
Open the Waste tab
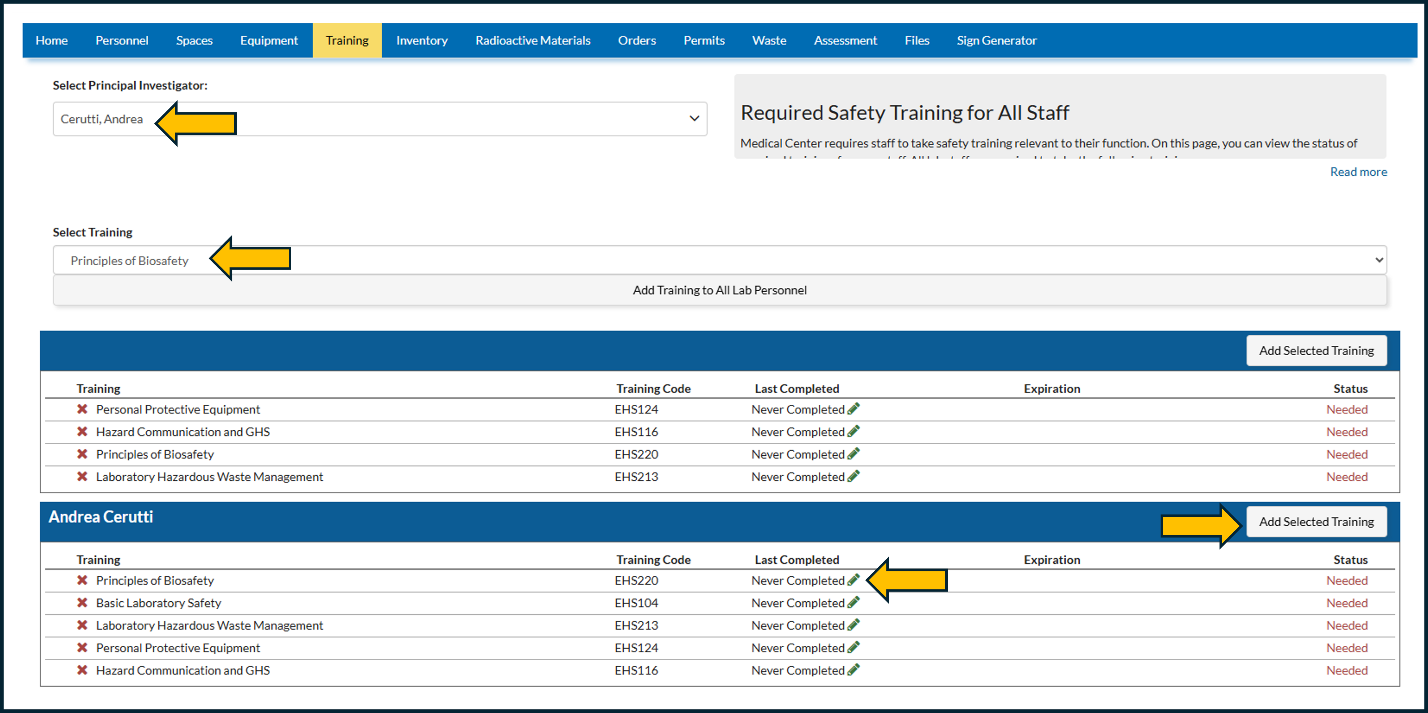(x=769, y=41)
